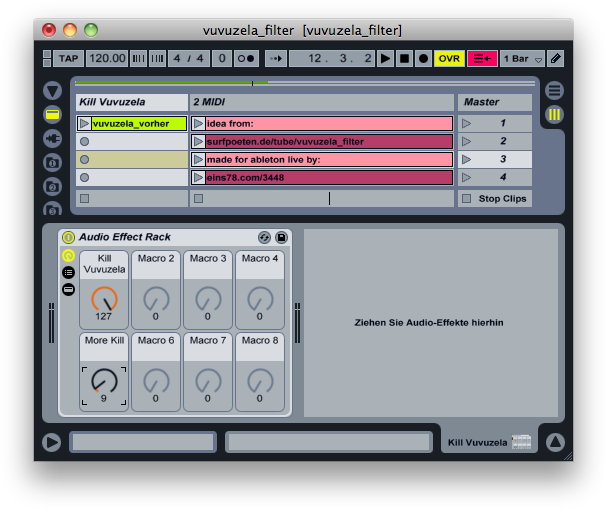The width and height of the screenshot is (606, 509).
Task: Click the 12. 3. 2 position display
Action: point(332,59)
